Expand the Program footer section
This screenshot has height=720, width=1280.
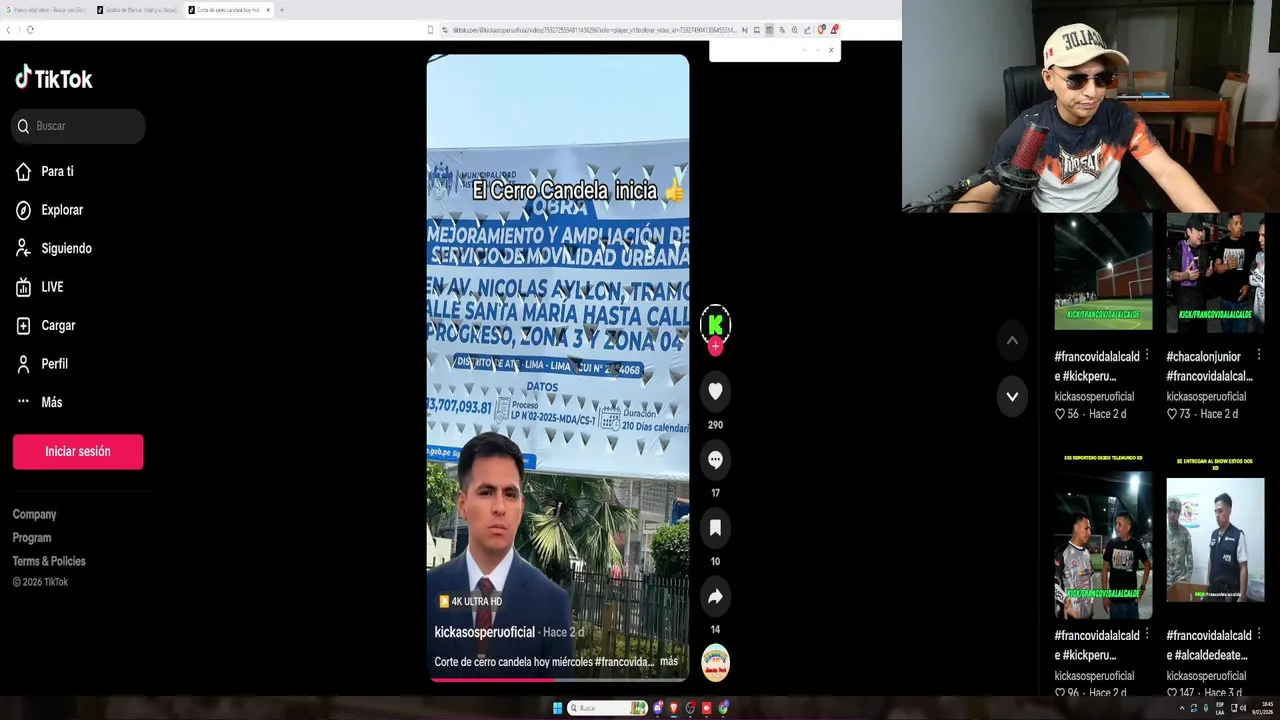point(32,538)
